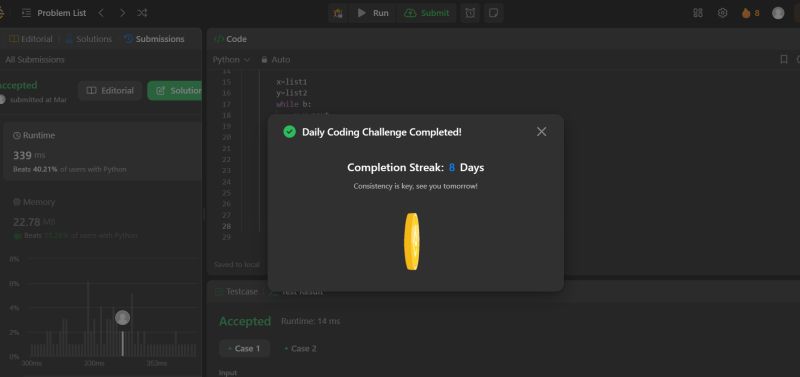Click the avatar marker on runtime chart
The height and width of the screenshot is (377, 800).
[x=122, y=318]
